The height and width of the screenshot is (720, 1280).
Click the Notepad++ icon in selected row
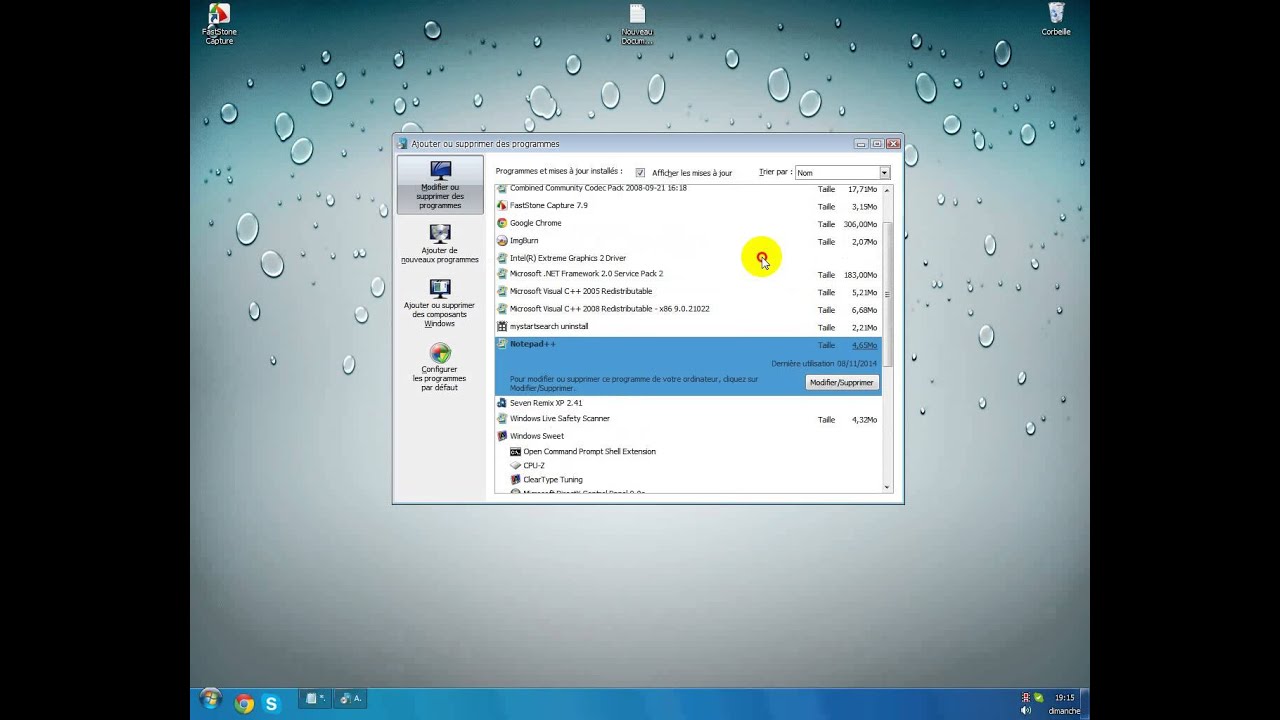click(x=502, y=344)
